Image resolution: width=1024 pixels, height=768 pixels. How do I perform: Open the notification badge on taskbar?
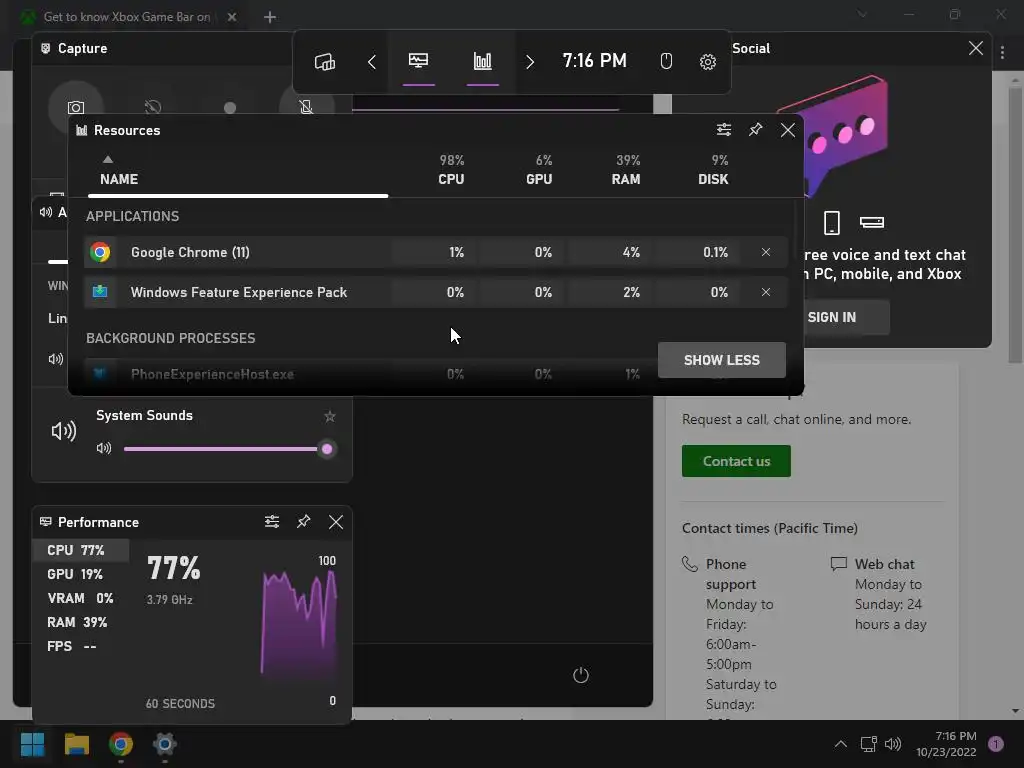pos(996,744)
